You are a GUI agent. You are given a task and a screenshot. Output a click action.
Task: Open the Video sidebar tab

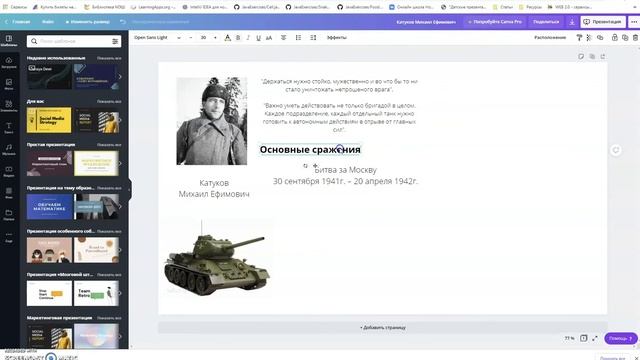tap(9, 171)
